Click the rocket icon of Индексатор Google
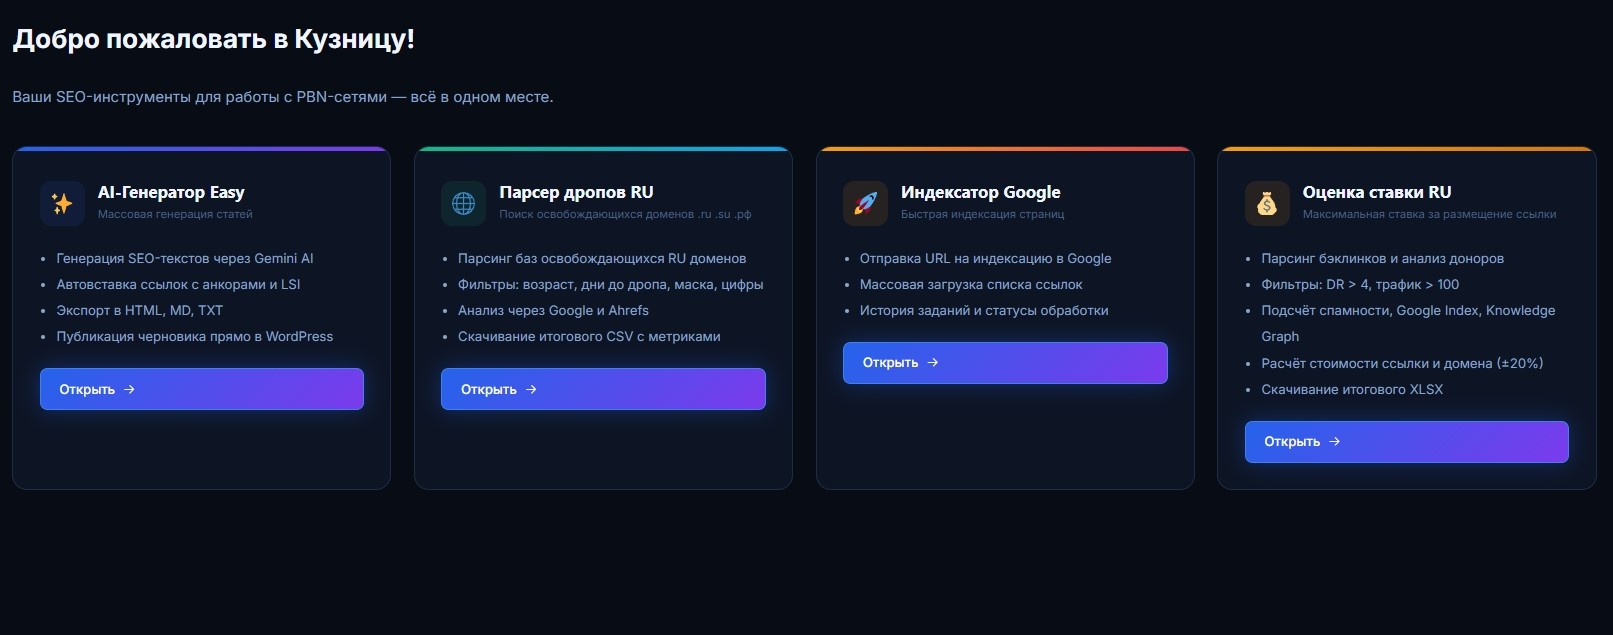This screenshot has height=635, width=1613. [865, 203]
